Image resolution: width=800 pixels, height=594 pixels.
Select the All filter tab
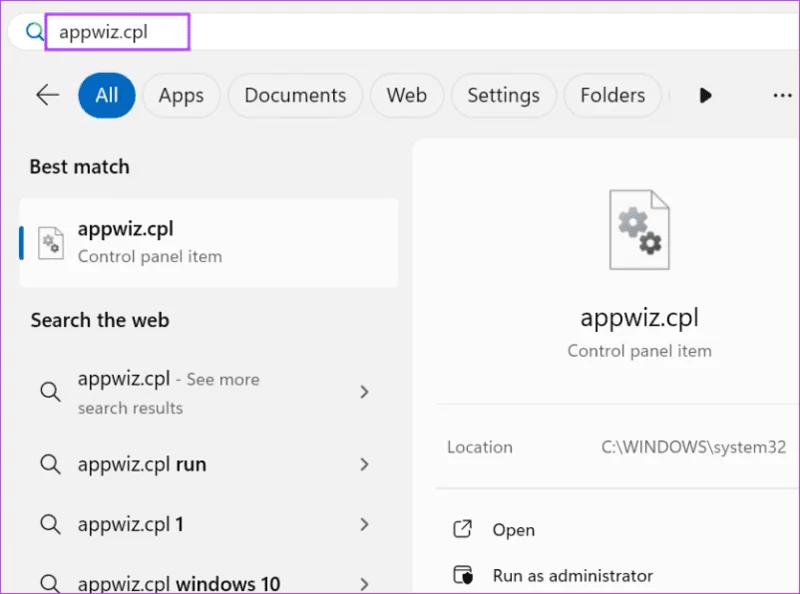click(x=107, y=95)
